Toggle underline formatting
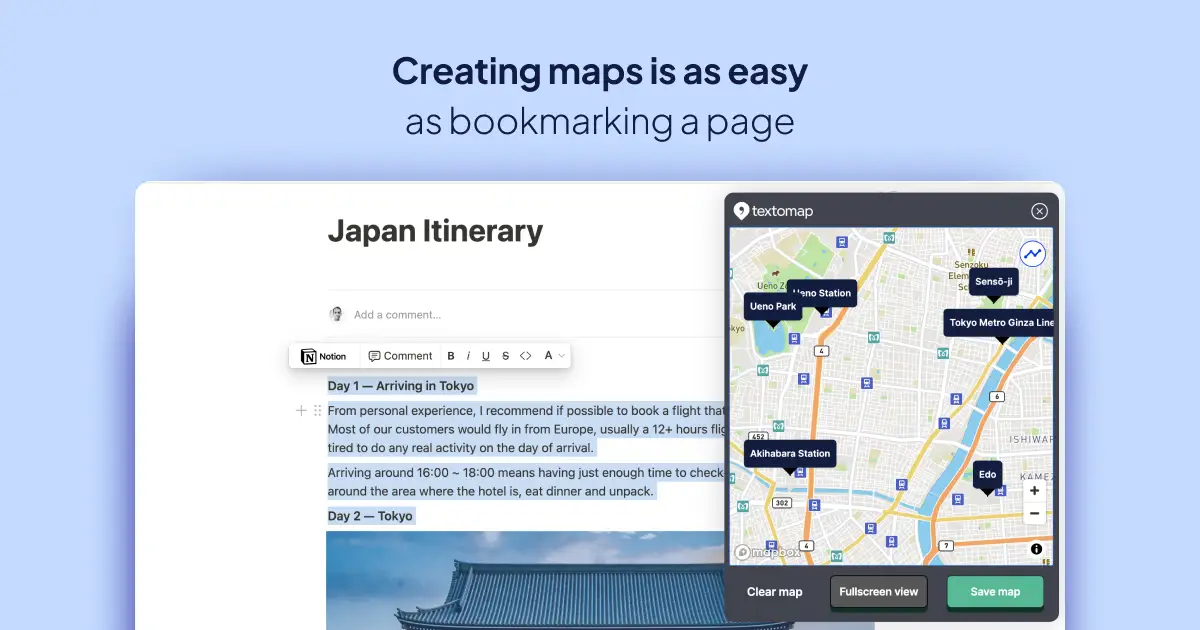Screen dimensions: 1200x630 click(486, 356)
